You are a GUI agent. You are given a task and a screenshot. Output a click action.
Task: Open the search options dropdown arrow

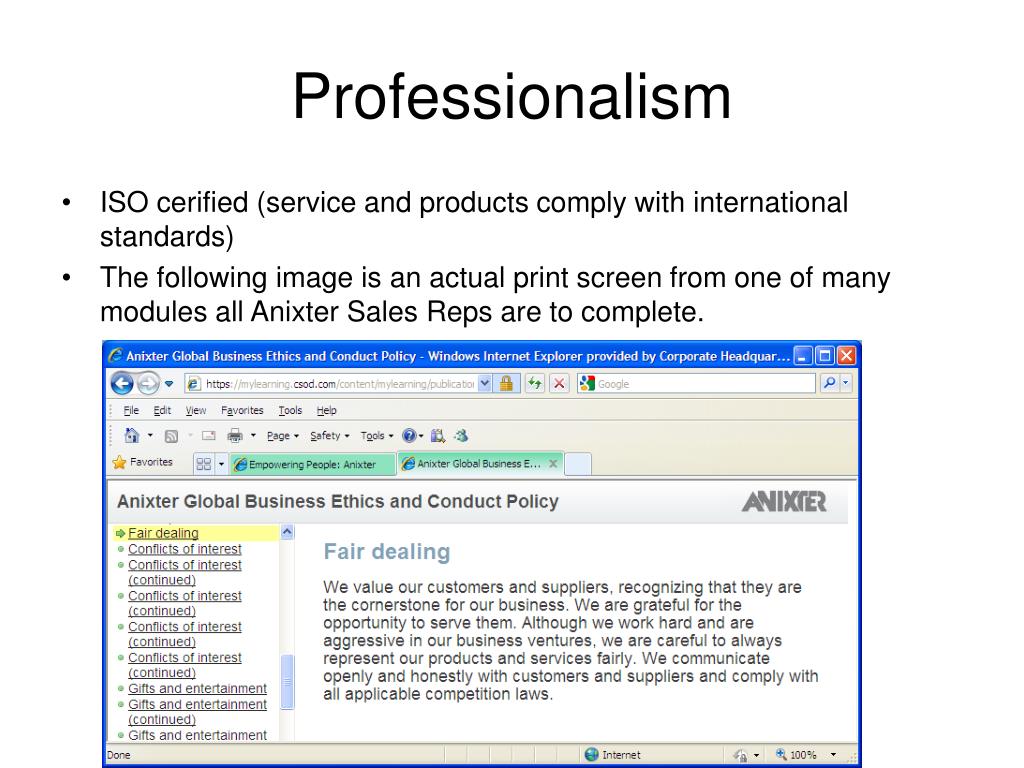click(846, 383)
